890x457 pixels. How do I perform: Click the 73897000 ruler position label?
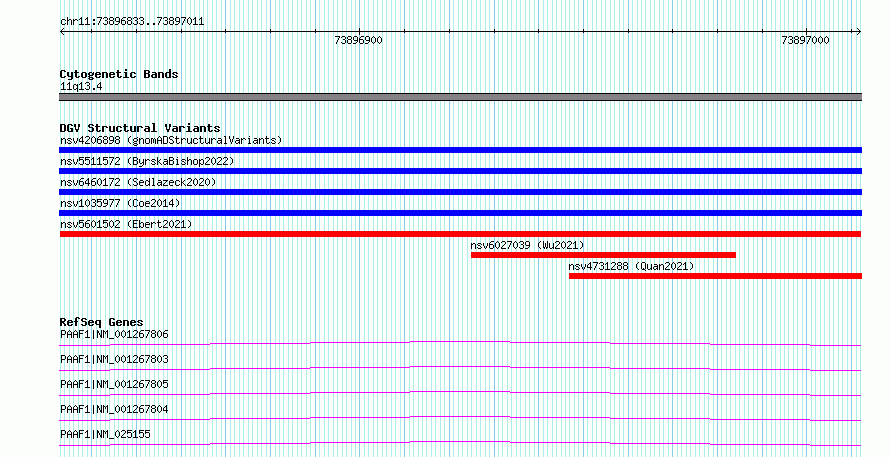click(805, 40)
